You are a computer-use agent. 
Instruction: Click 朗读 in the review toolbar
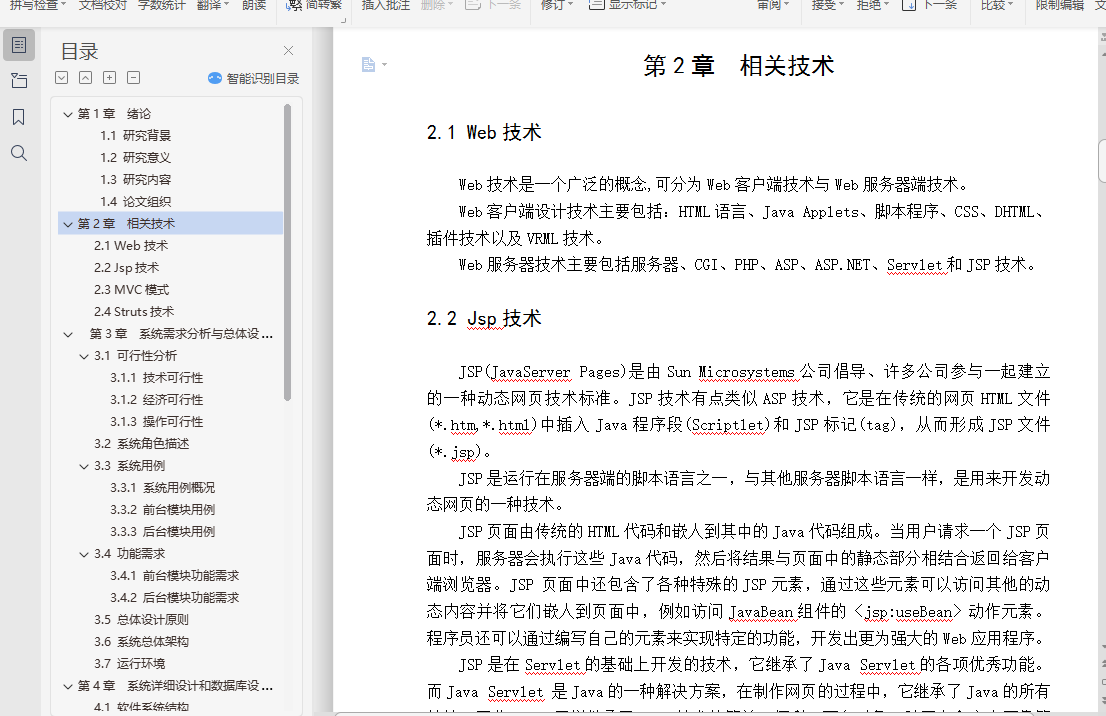[x=254, y=5]
